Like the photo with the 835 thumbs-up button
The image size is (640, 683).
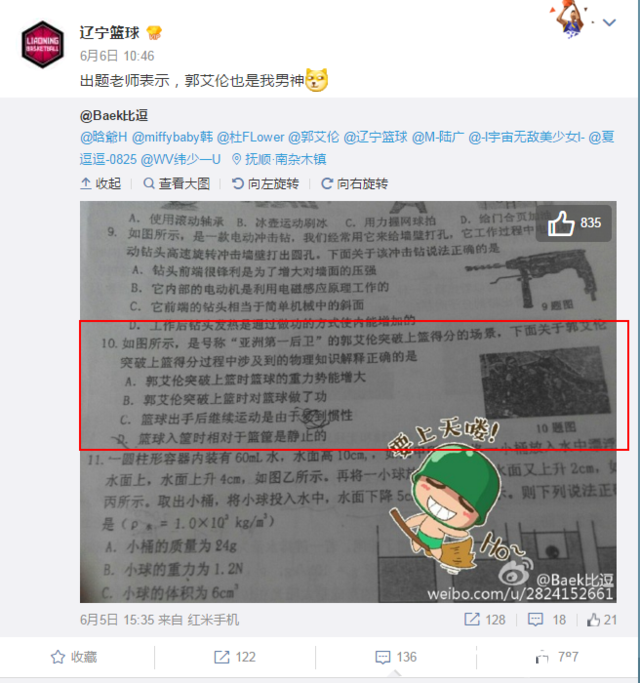point(574,223)
